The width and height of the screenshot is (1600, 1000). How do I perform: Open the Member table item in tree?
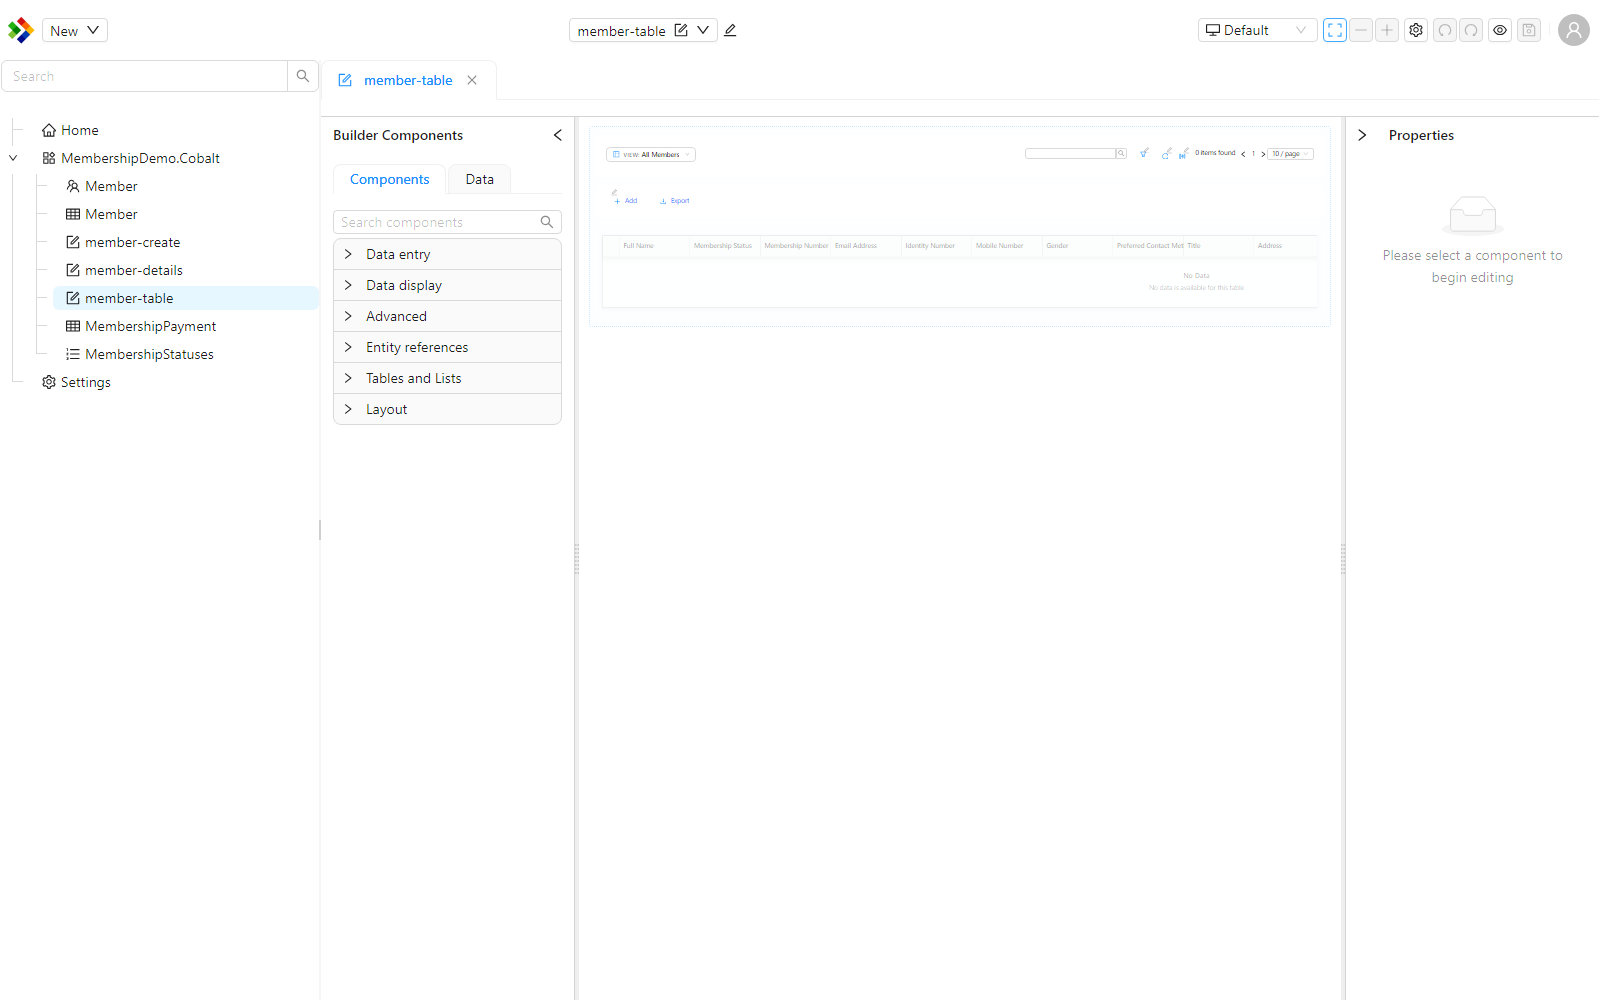pyautogui.click(x=102, y=214)
